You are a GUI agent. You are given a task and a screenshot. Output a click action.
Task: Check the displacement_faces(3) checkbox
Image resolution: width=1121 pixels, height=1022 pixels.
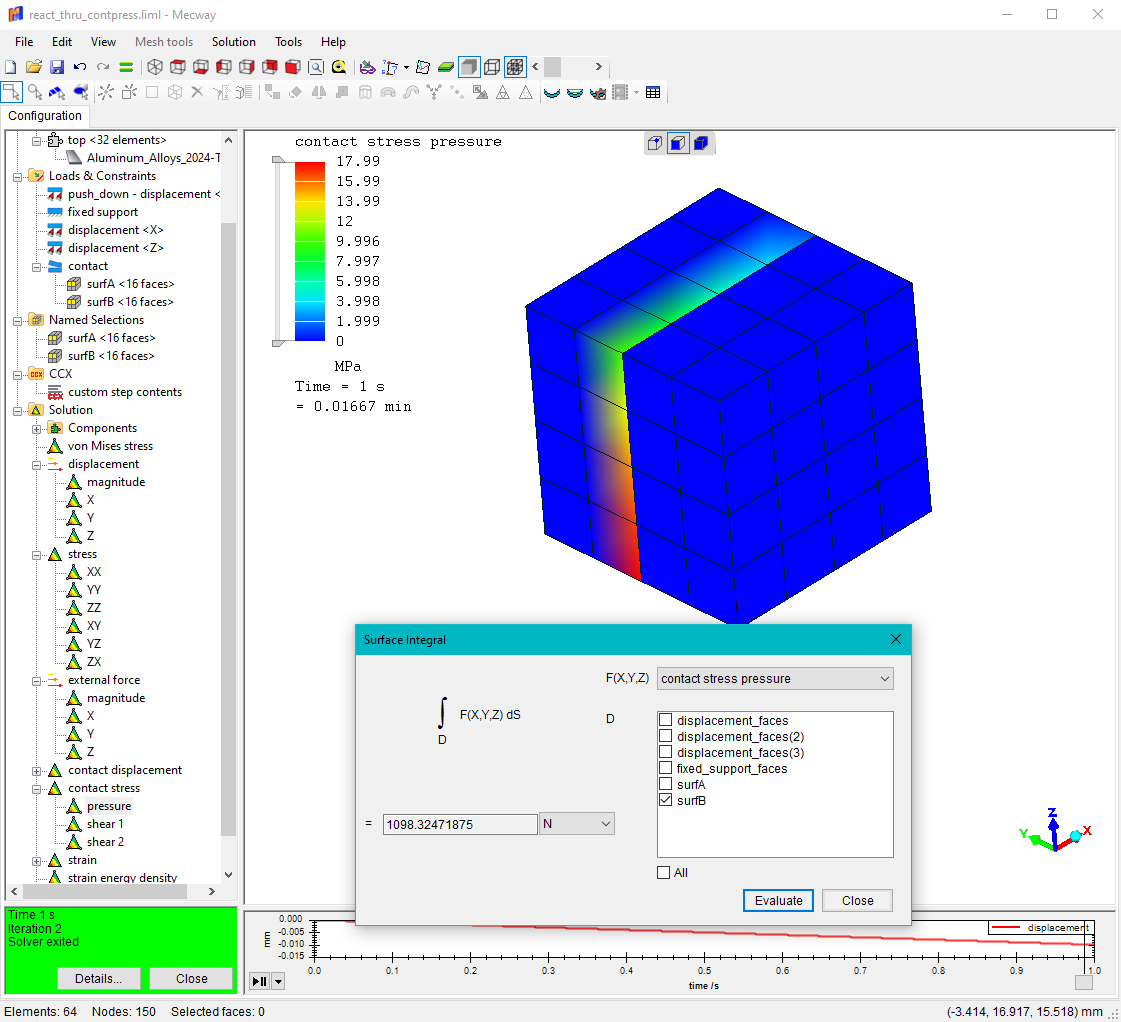[666, 752]
